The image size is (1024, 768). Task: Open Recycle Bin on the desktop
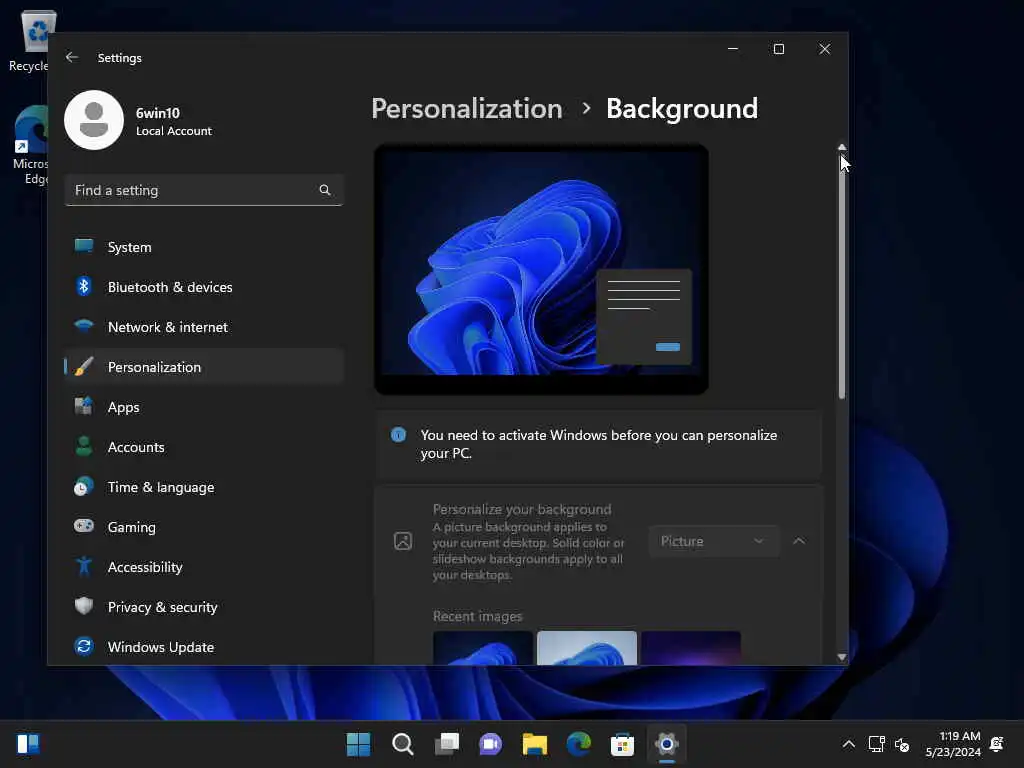29,41
